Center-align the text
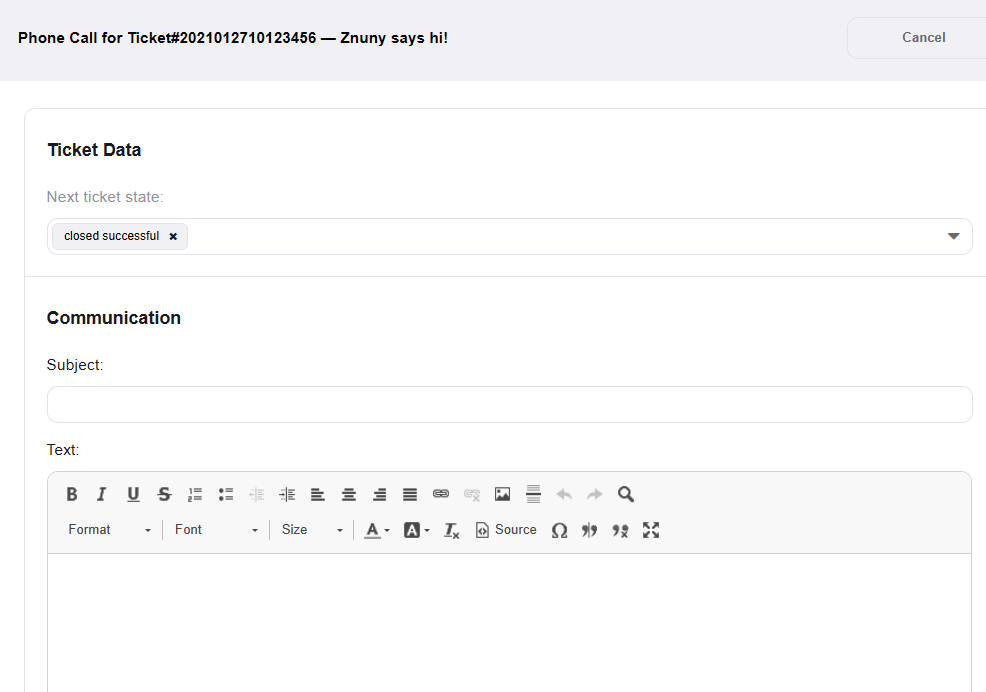This screenshot has height=692, width=986. coord(349,494)
